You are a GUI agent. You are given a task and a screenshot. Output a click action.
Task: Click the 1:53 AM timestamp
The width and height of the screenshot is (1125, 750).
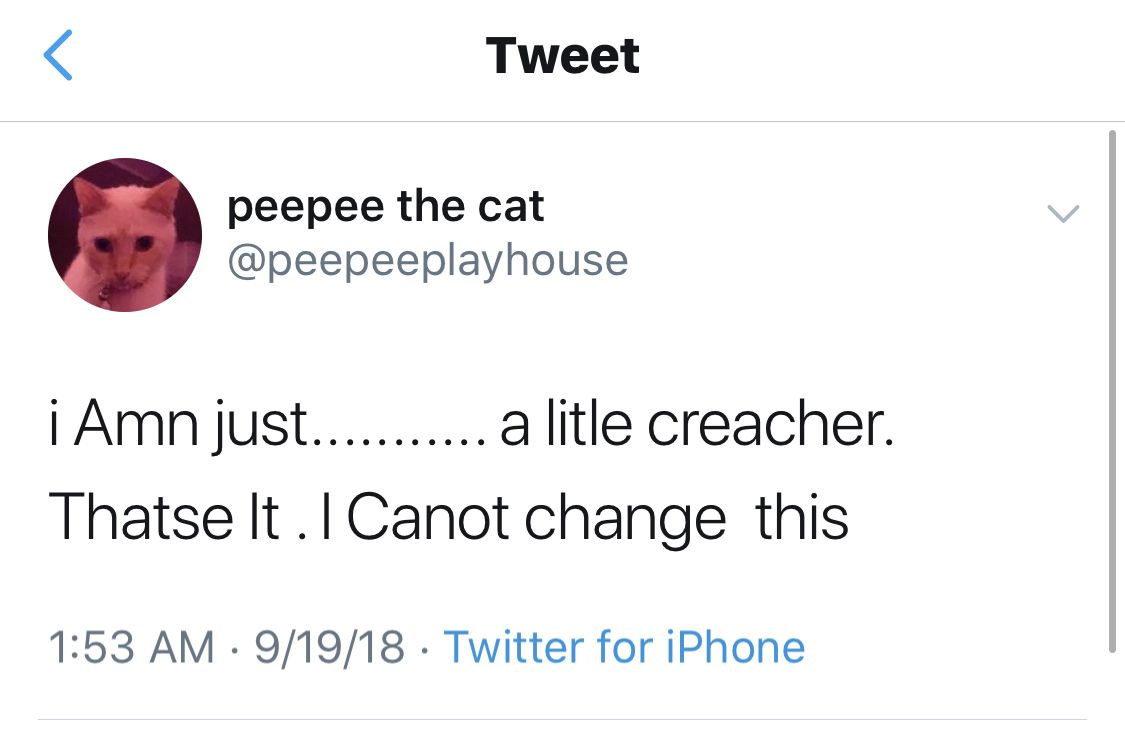coord(131,647)
